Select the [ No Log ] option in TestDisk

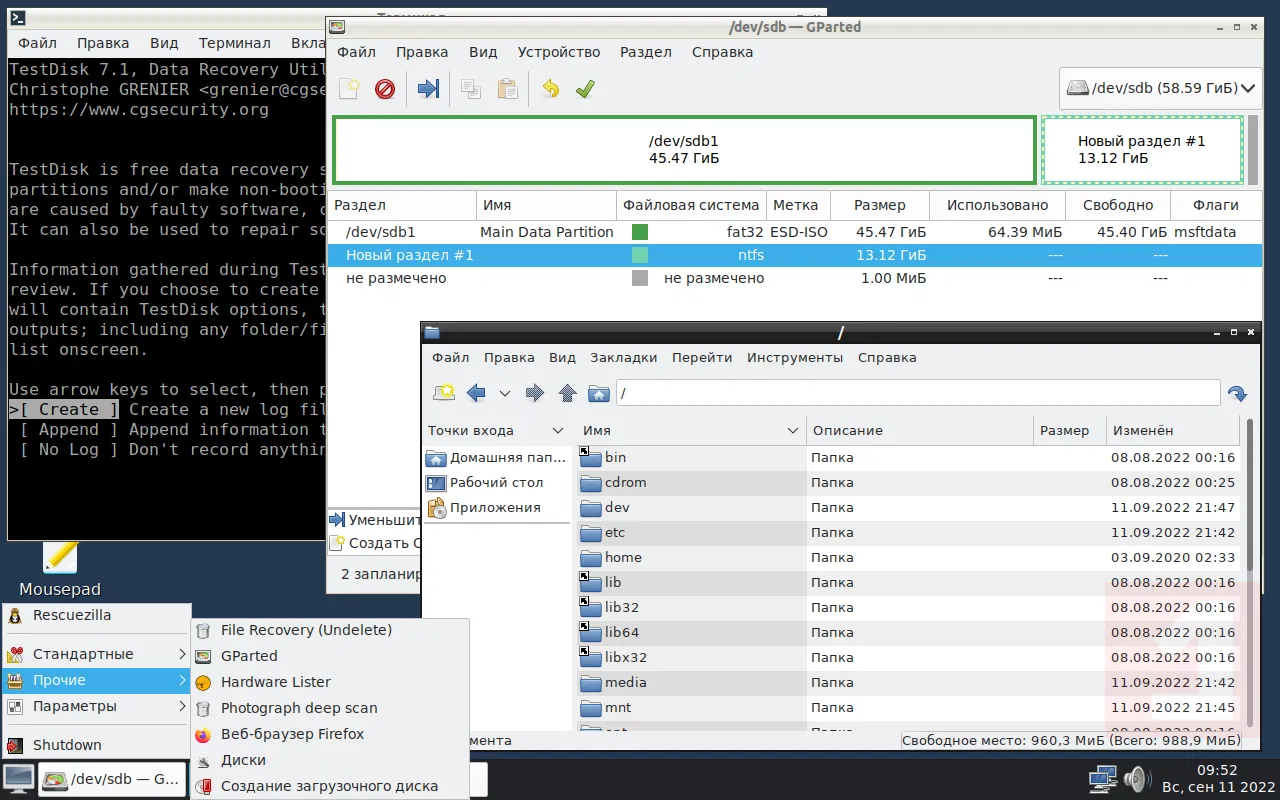tap(69, 449)
